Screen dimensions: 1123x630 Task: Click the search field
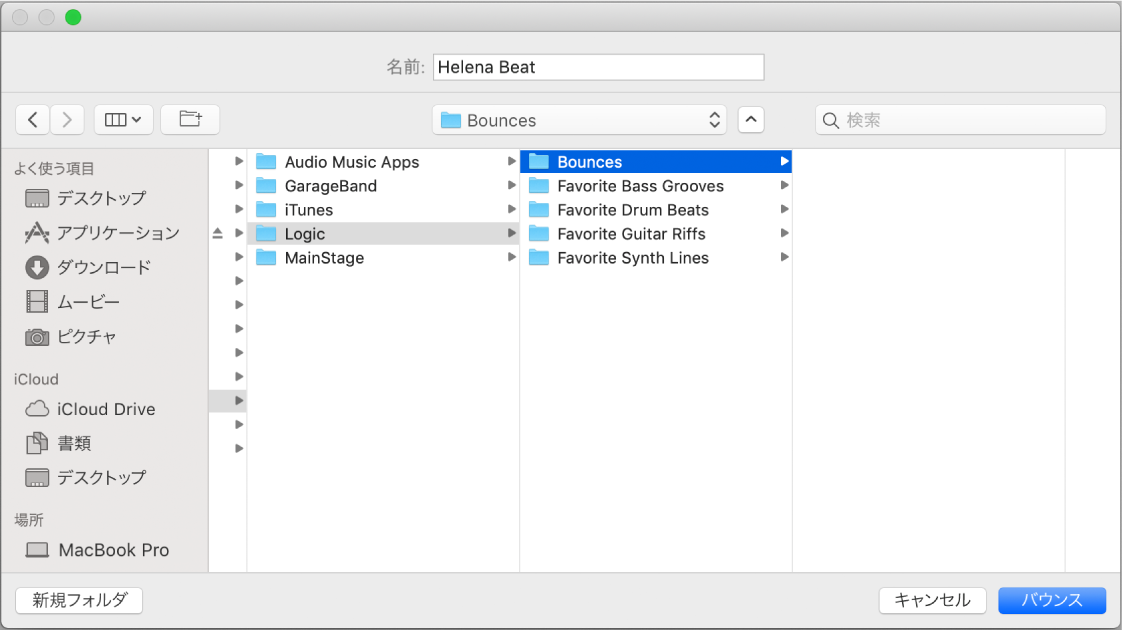(x=960, y=120)
